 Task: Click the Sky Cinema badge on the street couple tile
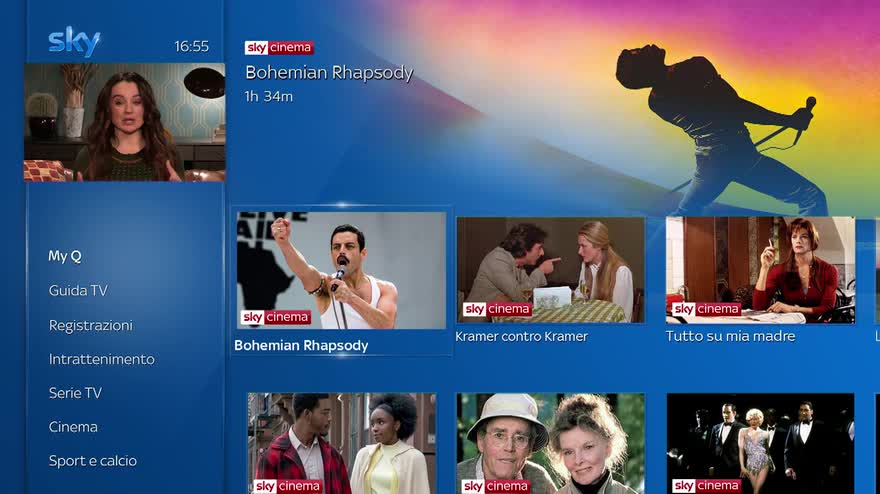288,486
